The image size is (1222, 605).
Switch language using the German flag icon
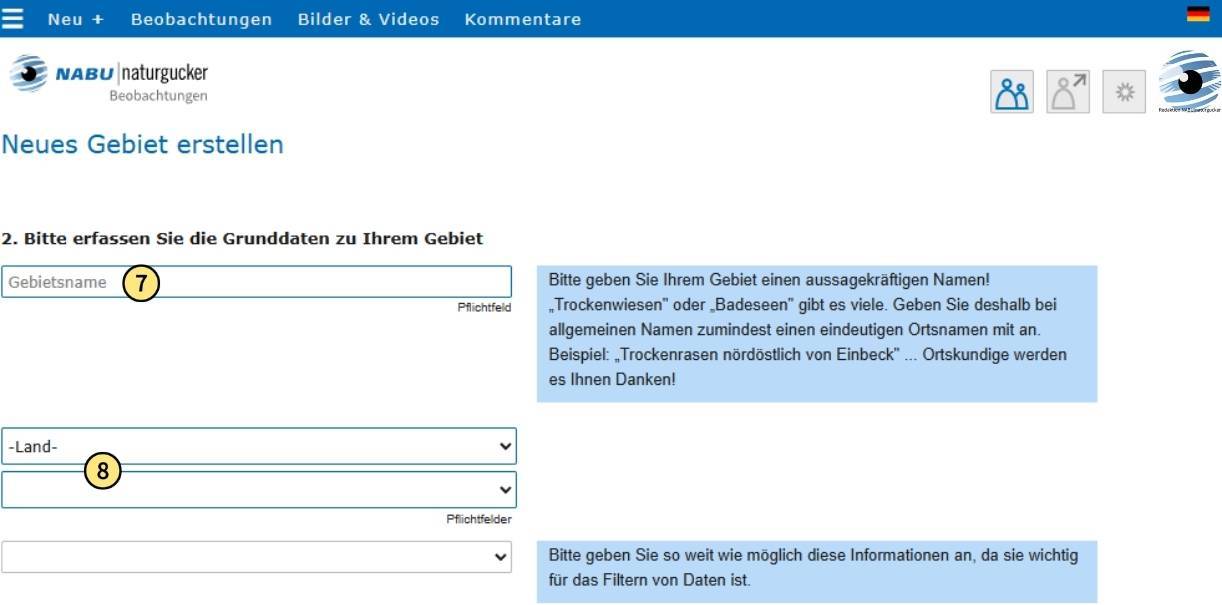point(1198,14)
